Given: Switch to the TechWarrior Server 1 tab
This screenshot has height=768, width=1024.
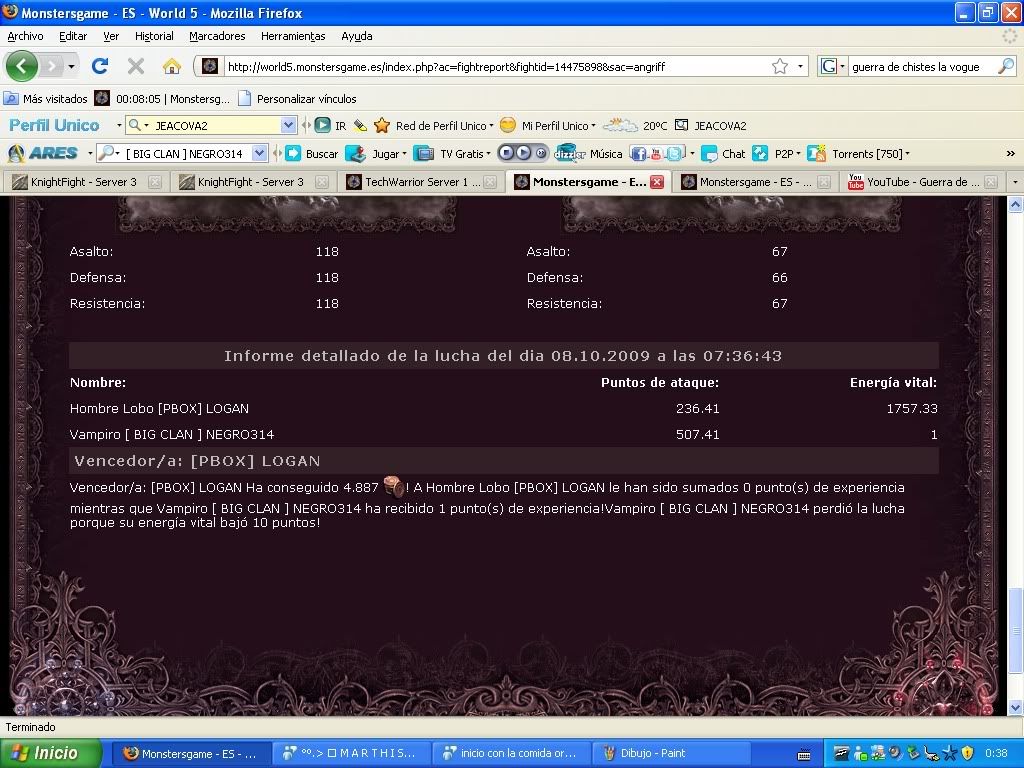Looking at the screenshot, I should [421, 182].
